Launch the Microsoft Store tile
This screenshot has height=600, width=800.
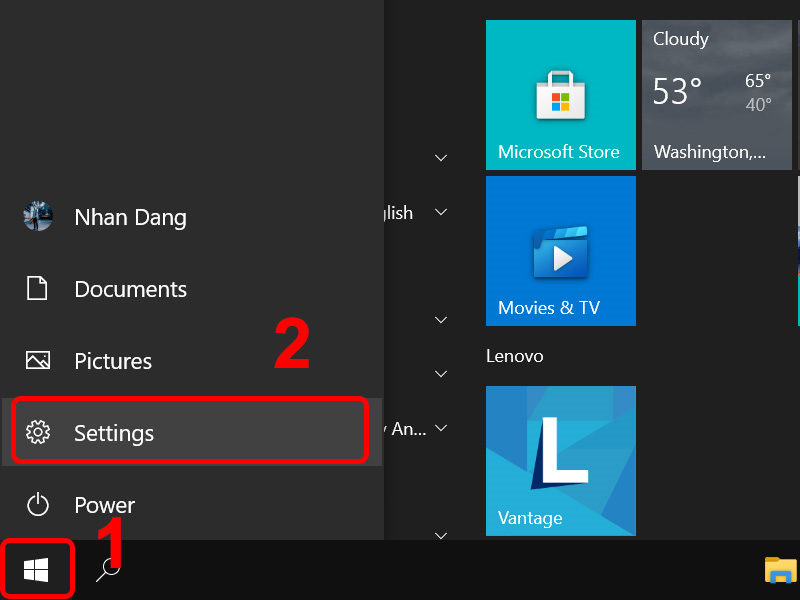(x=560, y=94)
